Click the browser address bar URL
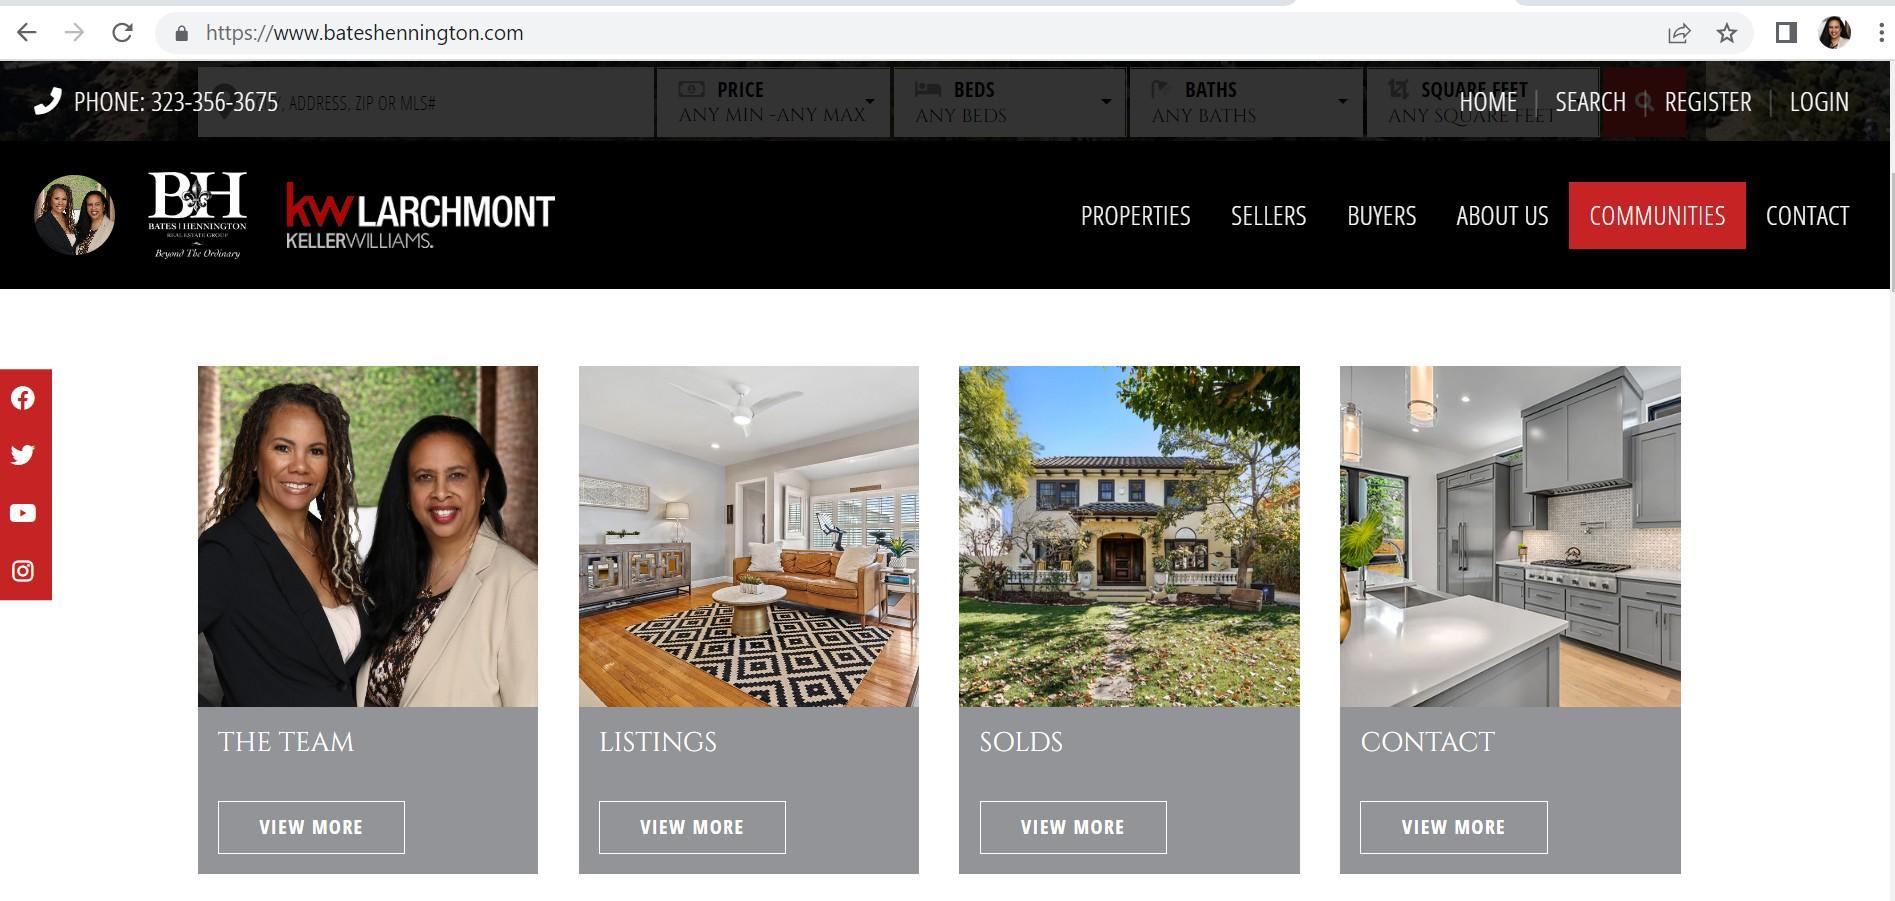Viewport: 1895px width, 901px height. (x=364, y=33)
